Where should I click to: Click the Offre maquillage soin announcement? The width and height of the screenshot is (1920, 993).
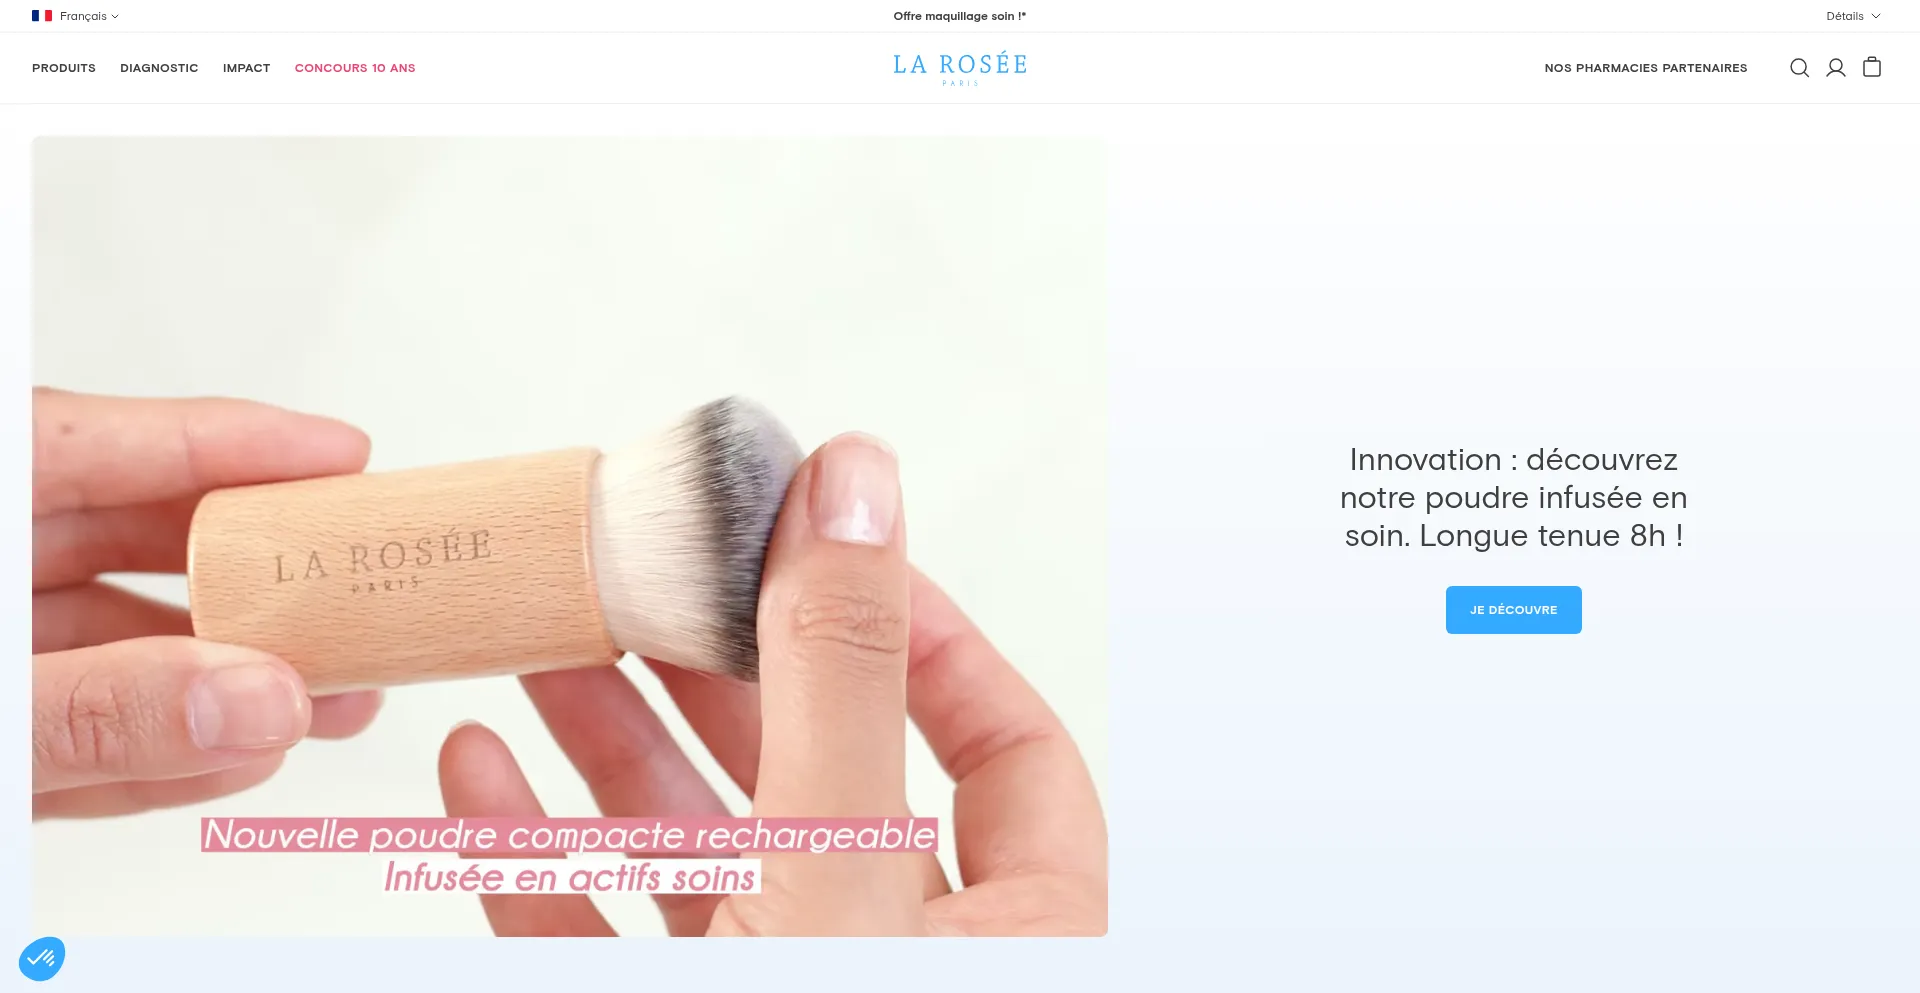[960, 16]
